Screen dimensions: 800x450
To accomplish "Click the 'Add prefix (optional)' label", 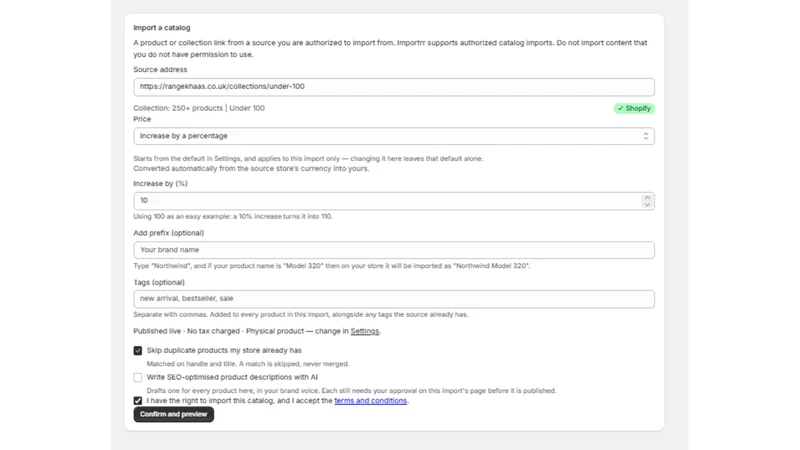I will (168, 233).
